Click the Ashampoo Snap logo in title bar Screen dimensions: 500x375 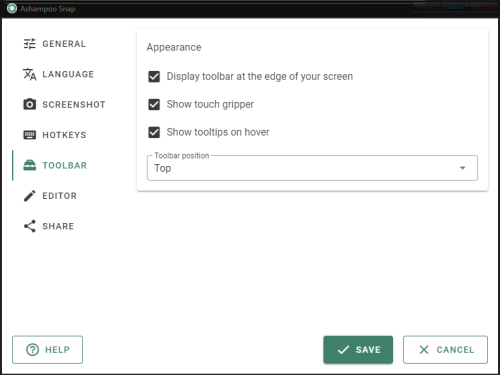tap(12, 8)
